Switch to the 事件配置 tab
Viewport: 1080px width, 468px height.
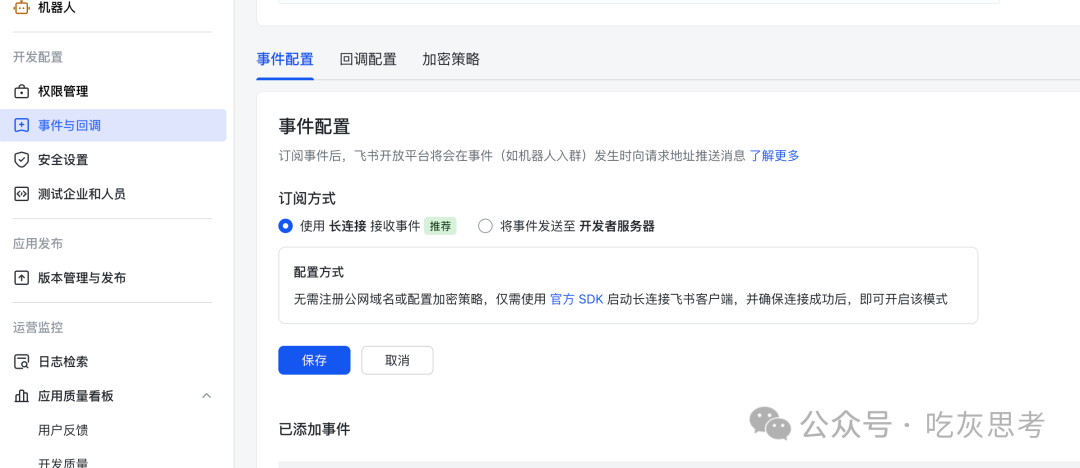[x=285, y=59]
